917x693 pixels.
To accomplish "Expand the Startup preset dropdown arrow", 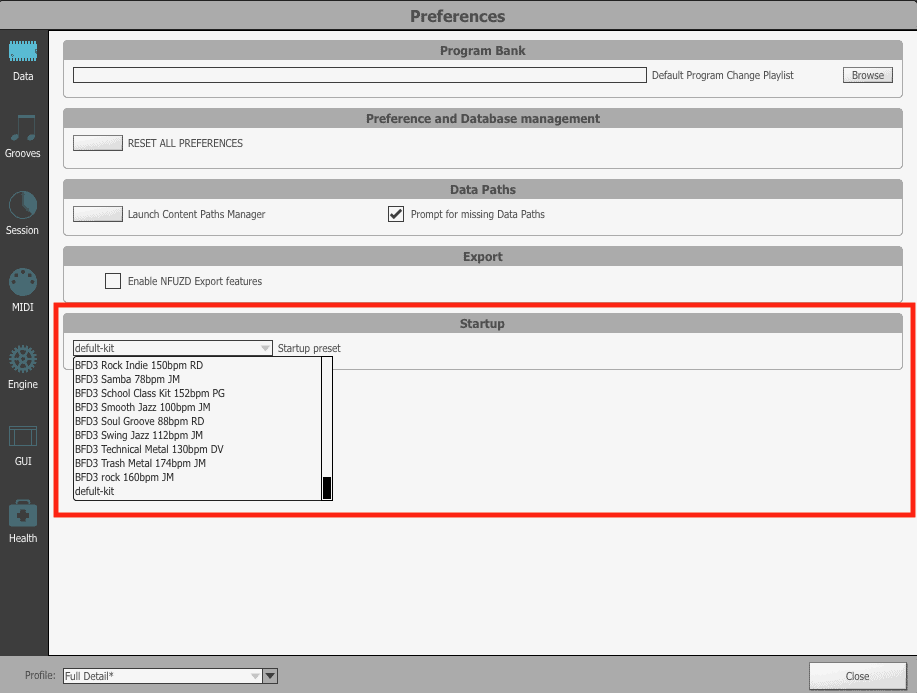I will tap(265, 349).
